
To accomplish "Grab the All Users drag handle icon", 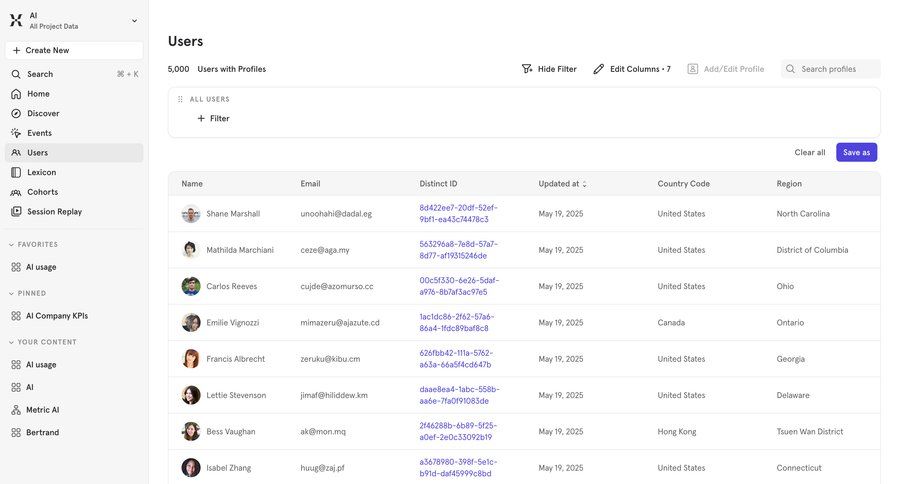I will (180, 99).
